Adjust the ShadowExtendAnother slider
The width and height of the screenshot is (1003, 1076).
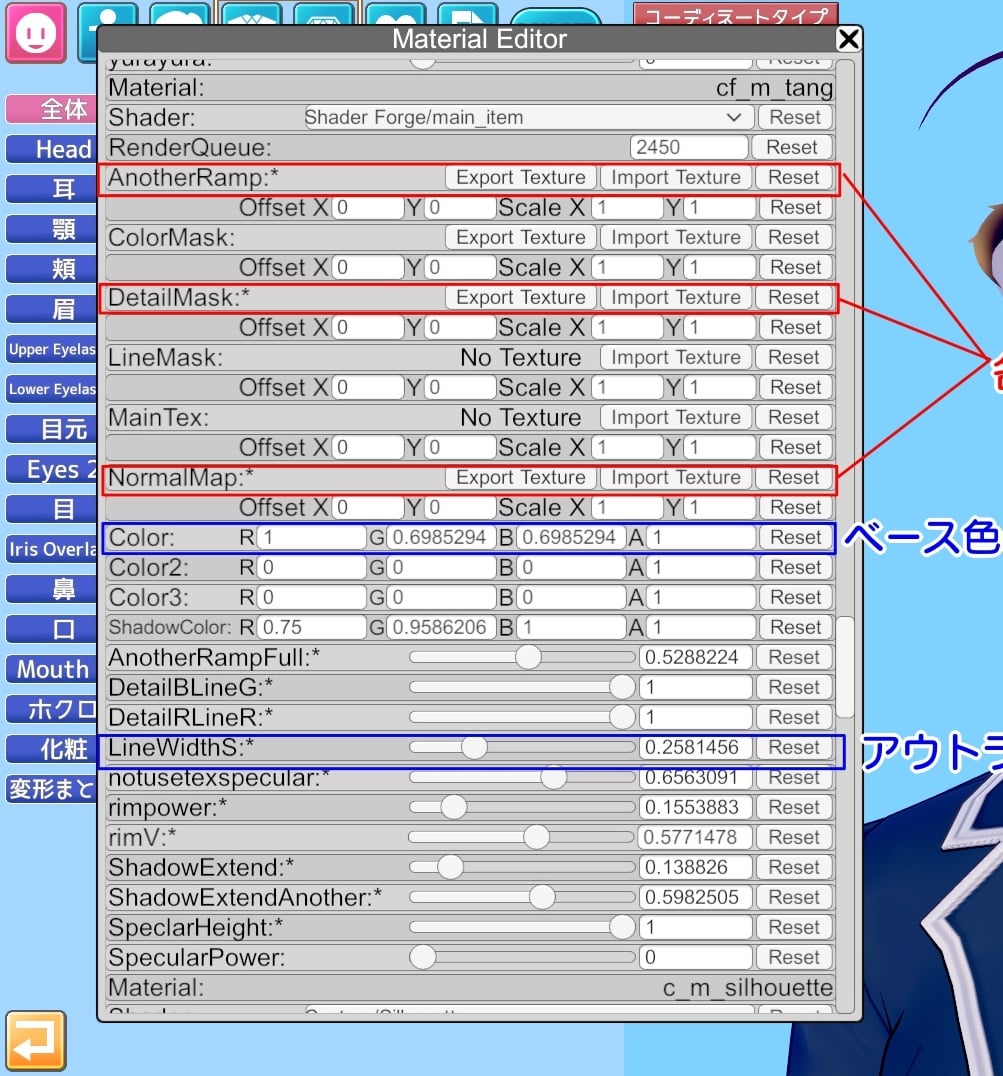point(522,898)
